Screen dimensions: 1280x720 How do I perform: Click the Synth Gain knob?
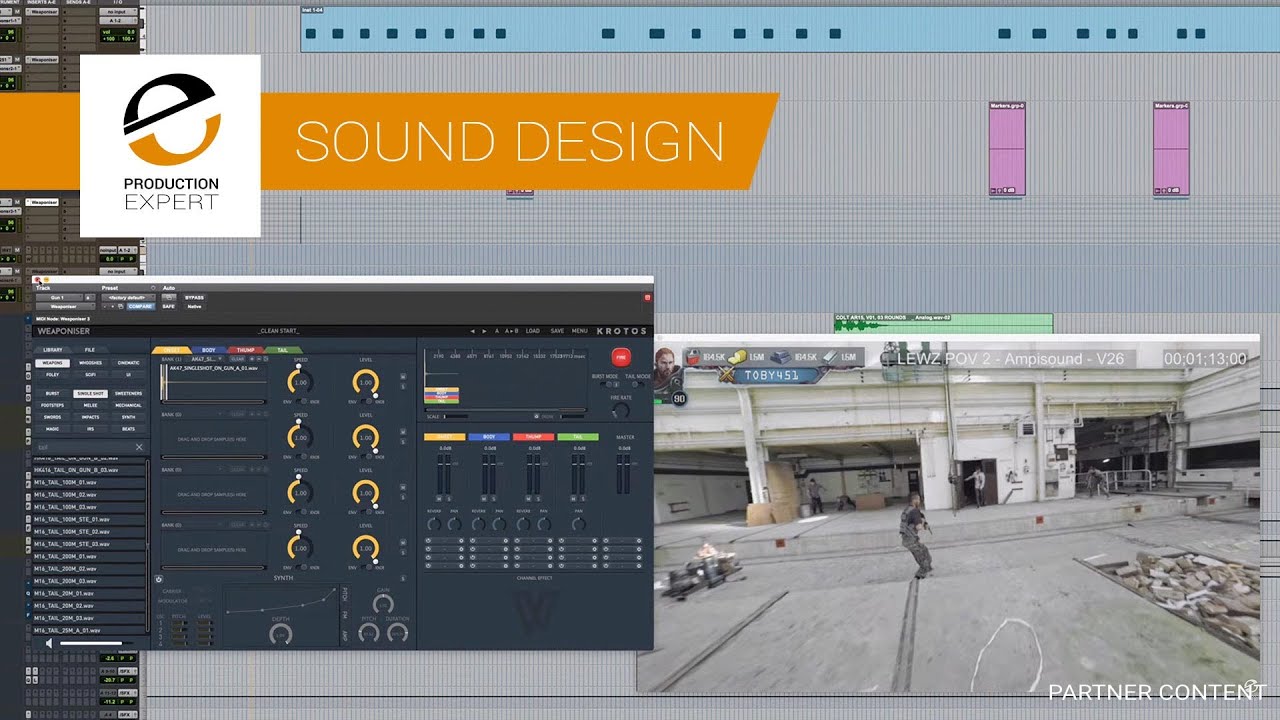click(x=383, y=604)
